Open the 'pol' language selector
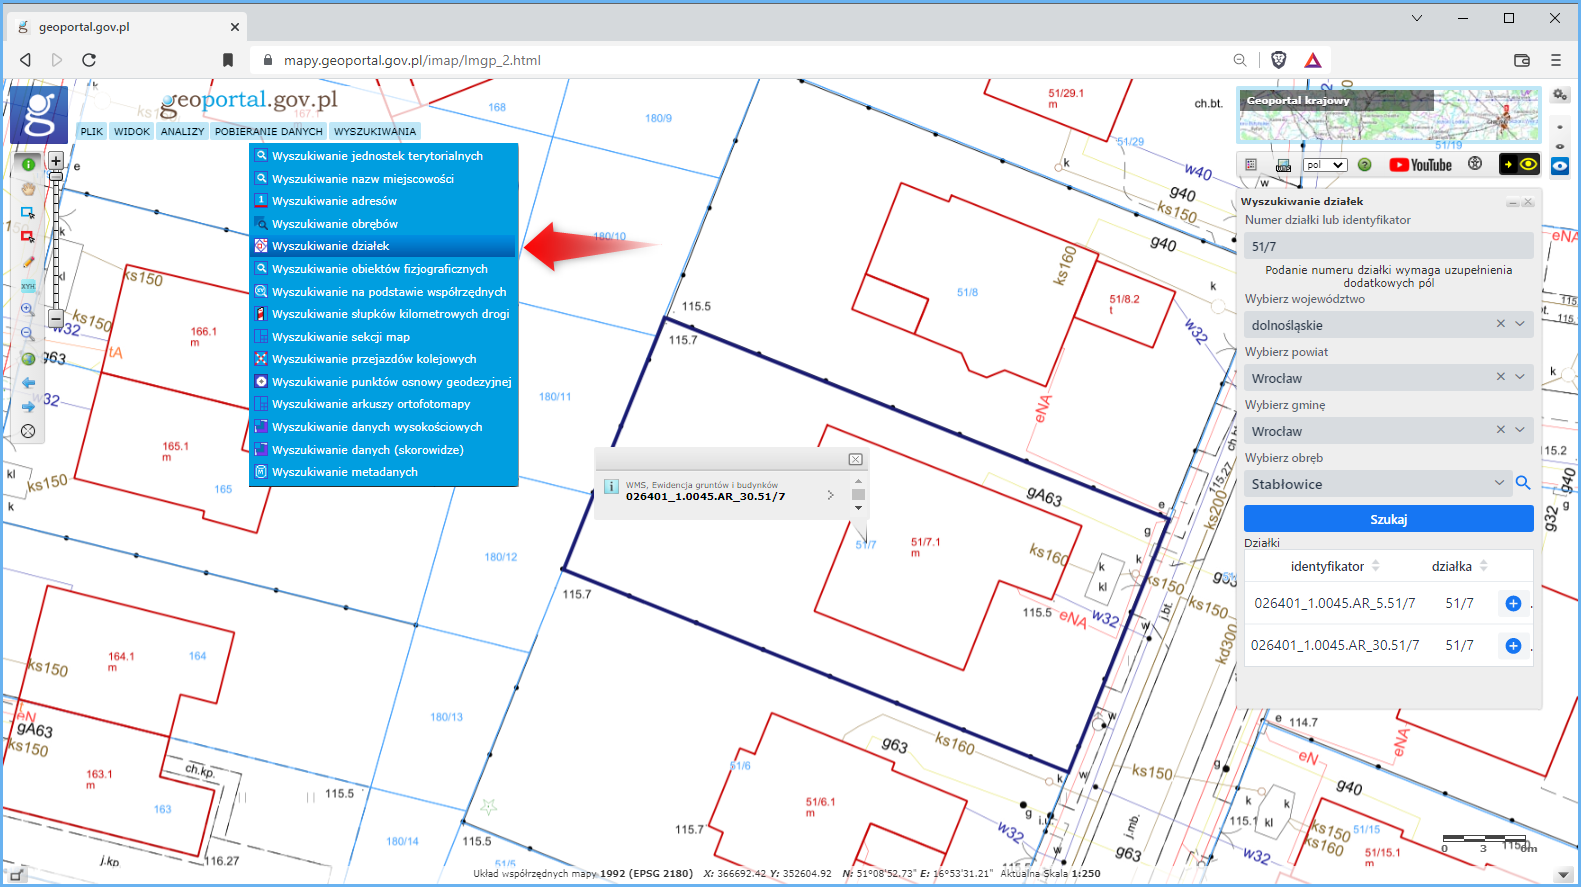The image size is (1581, 887). 1326,165
